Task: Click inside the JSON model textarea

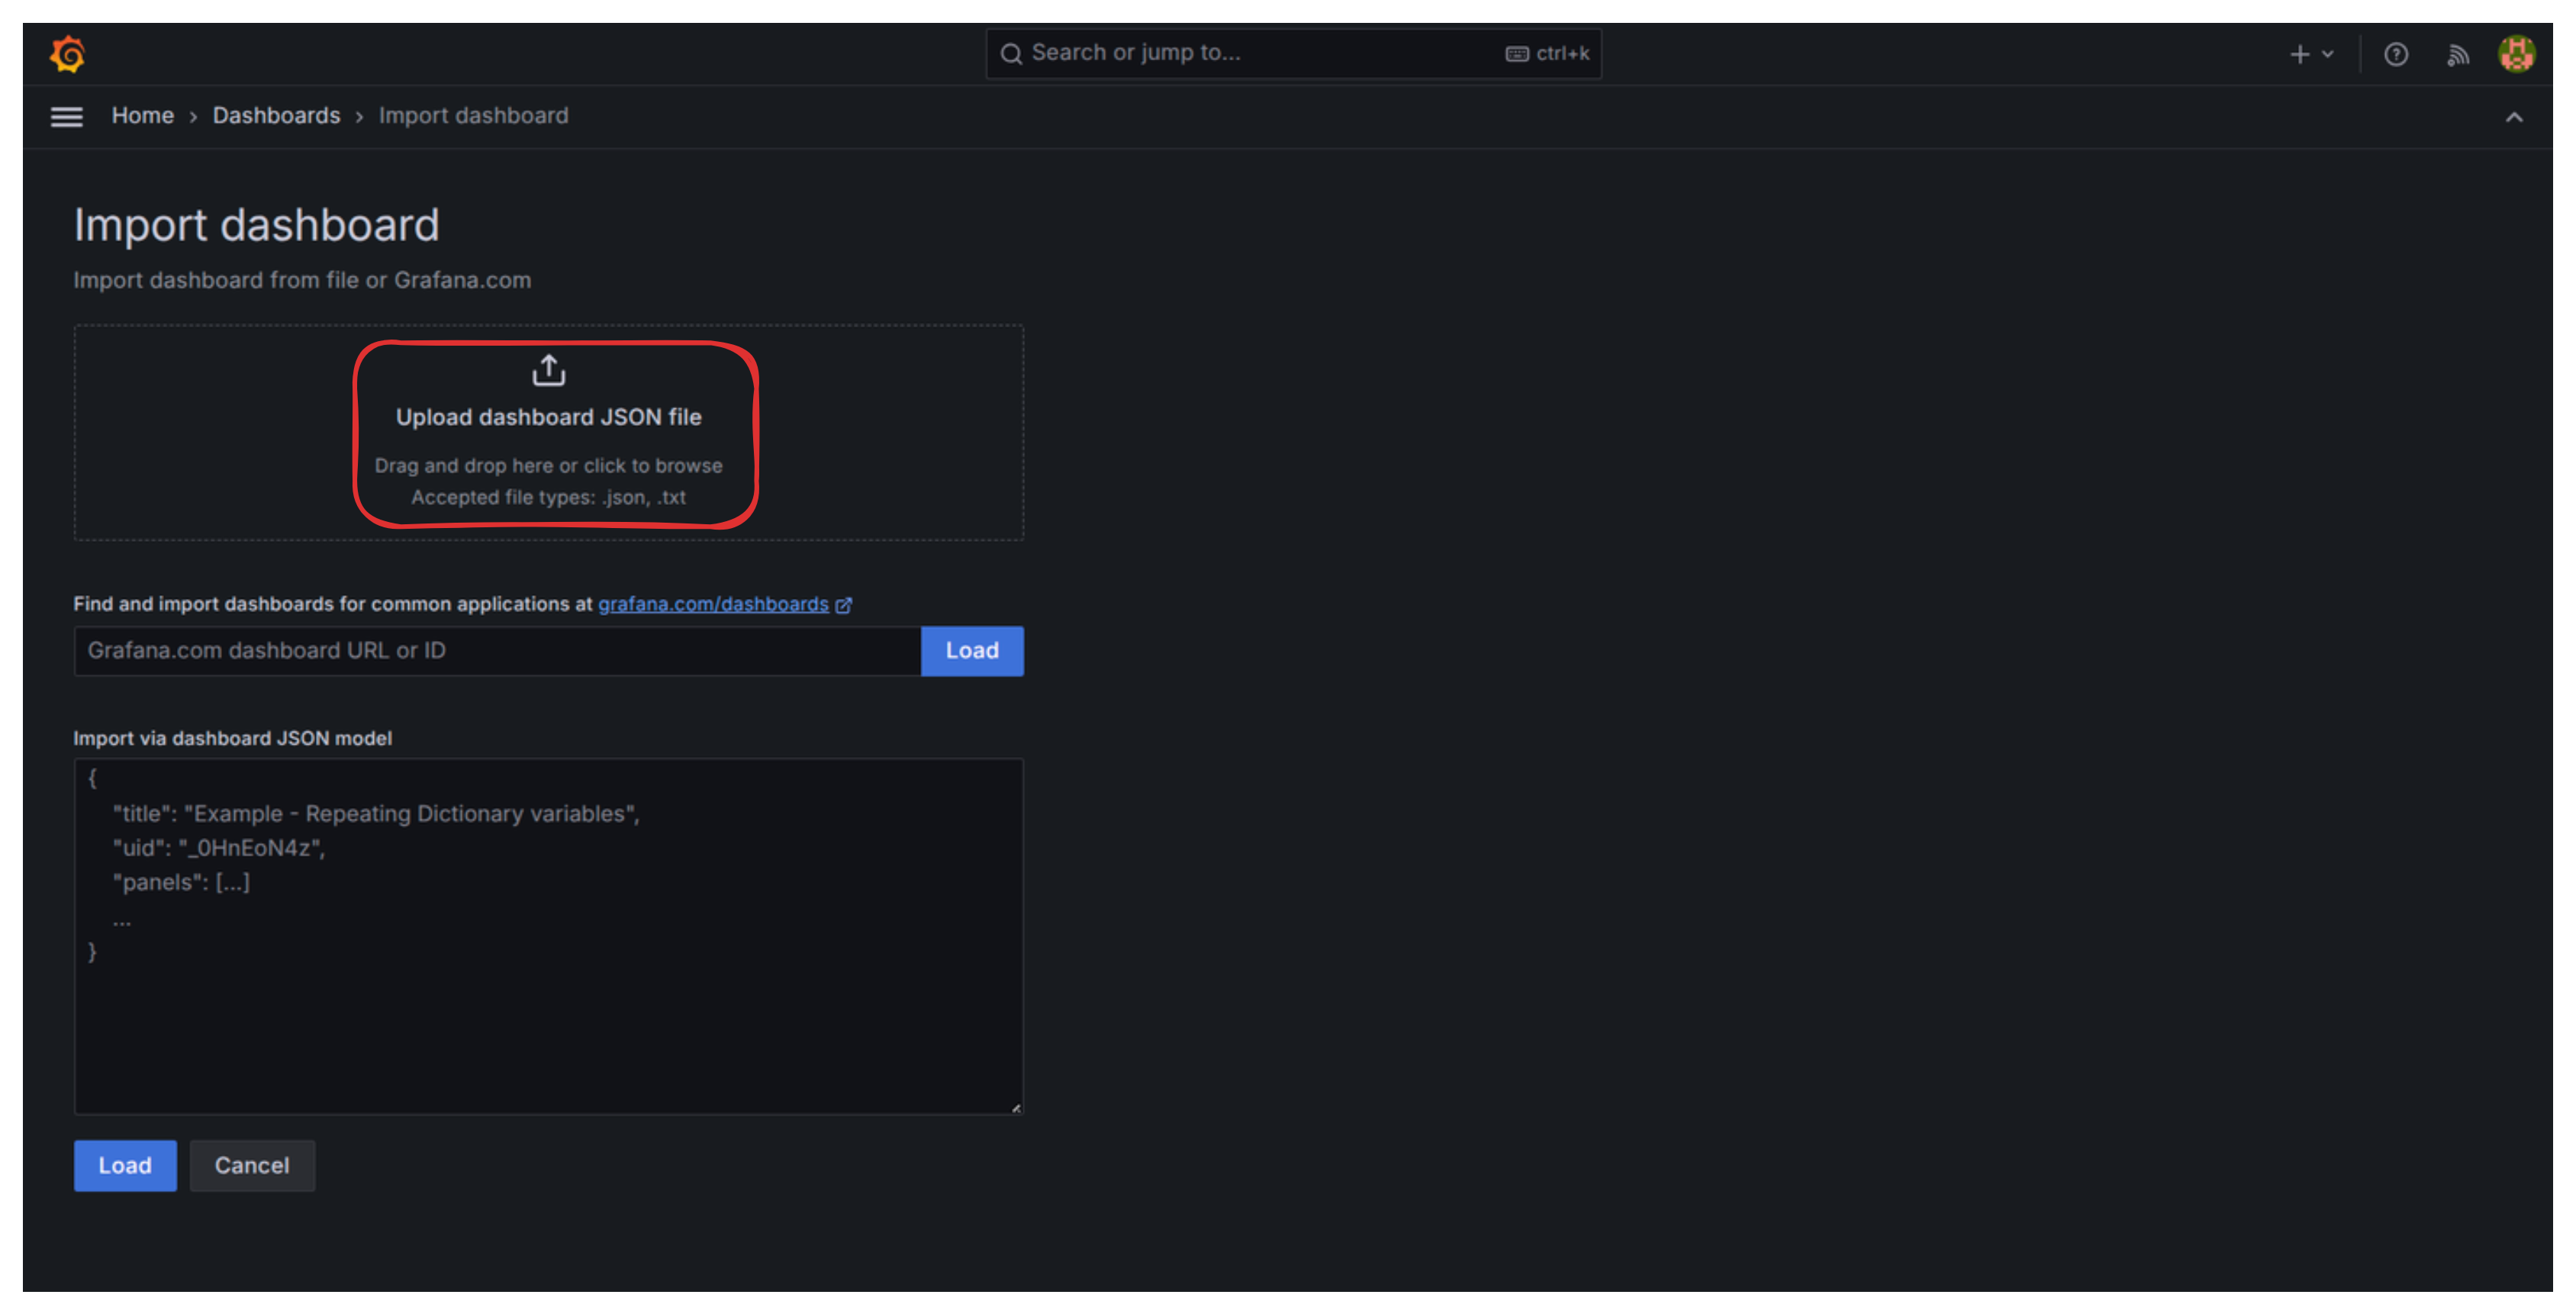Action: (548, 935)
